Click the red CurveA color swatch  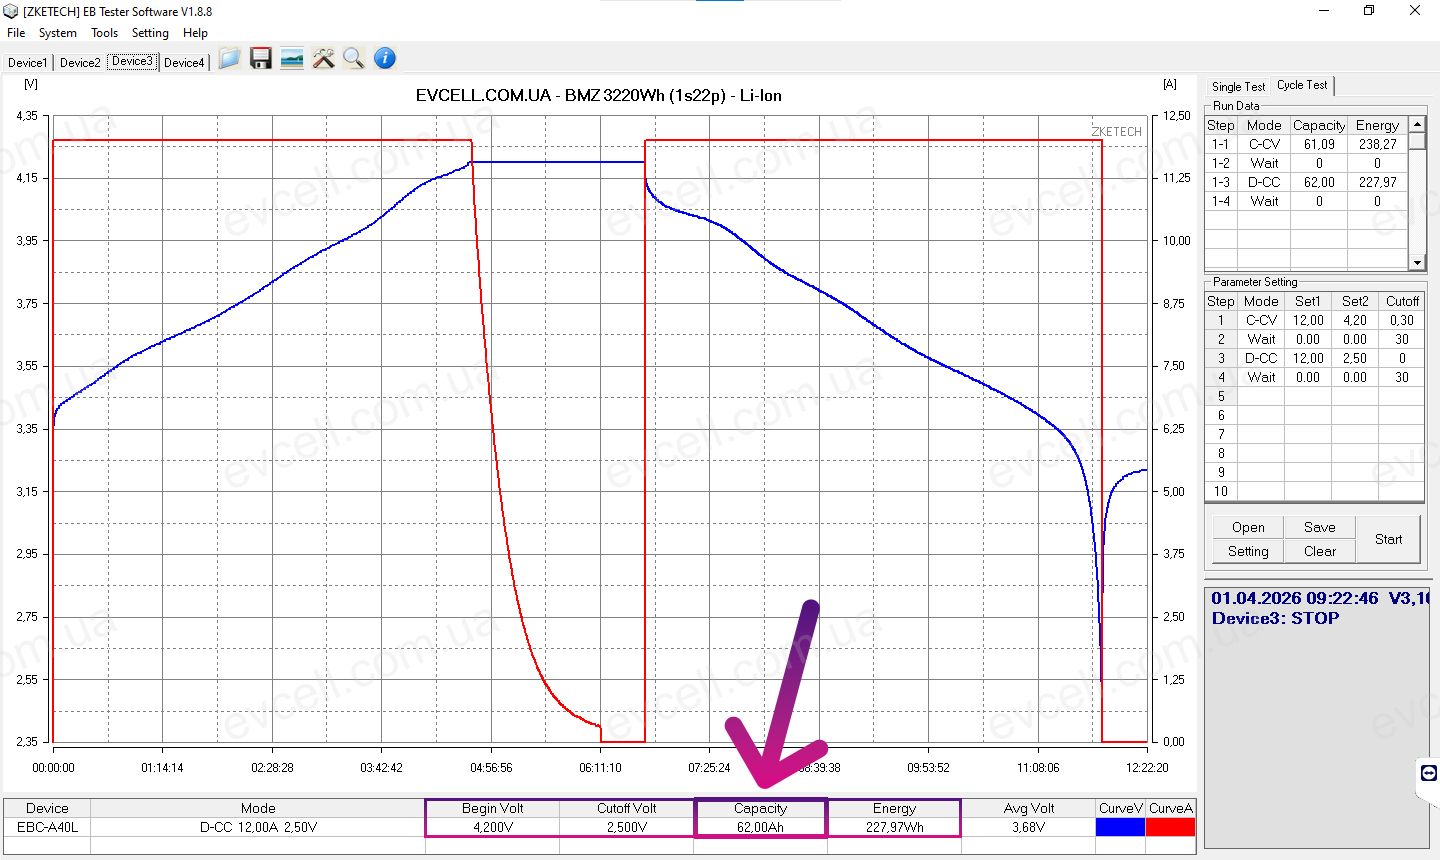point(1170,827)
